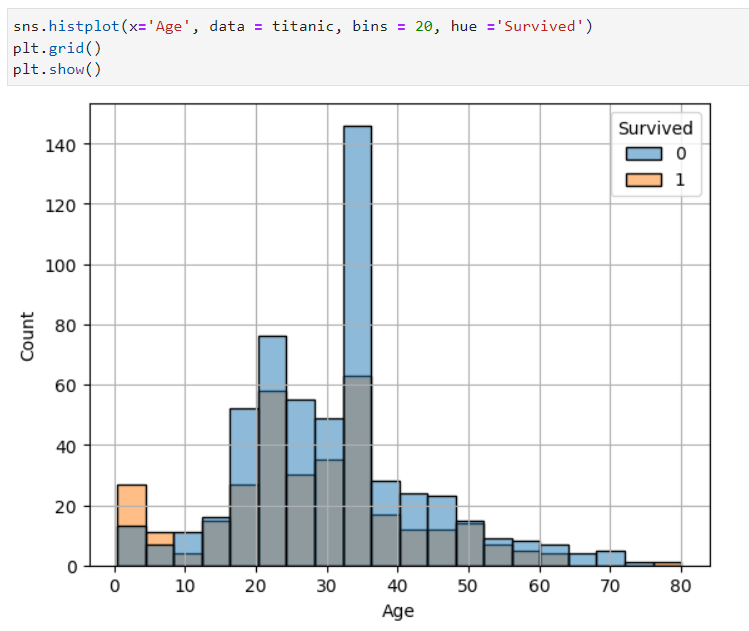This screenshot has width=749, height=631.
Task: Click the 'Survived' string in the code
Action: [x=540, y=26]
